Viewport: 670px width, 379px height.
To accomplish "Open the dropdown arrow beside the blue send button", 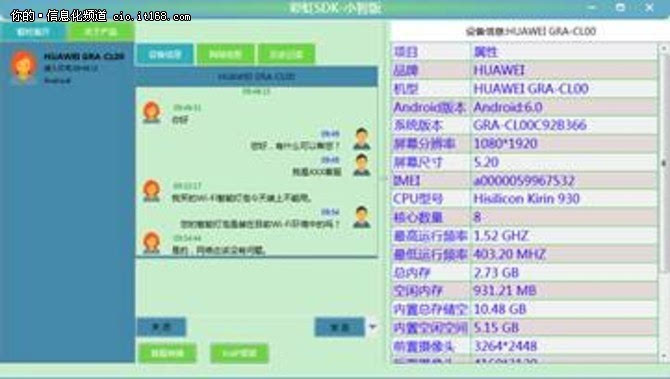I will point(373,327).
